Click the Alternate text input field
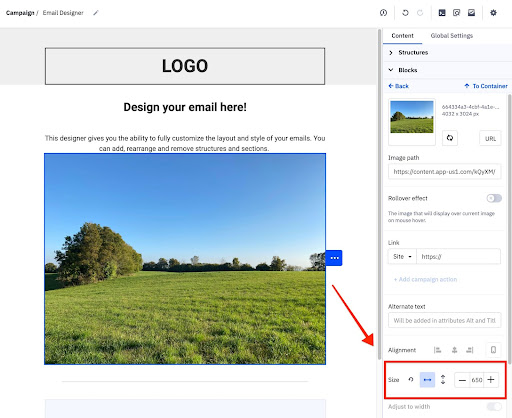 [x=444, y=321]
